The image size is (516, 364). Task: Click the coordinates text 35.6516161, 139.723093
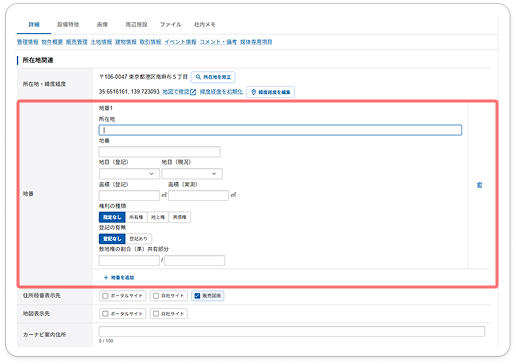pos(129,92)
